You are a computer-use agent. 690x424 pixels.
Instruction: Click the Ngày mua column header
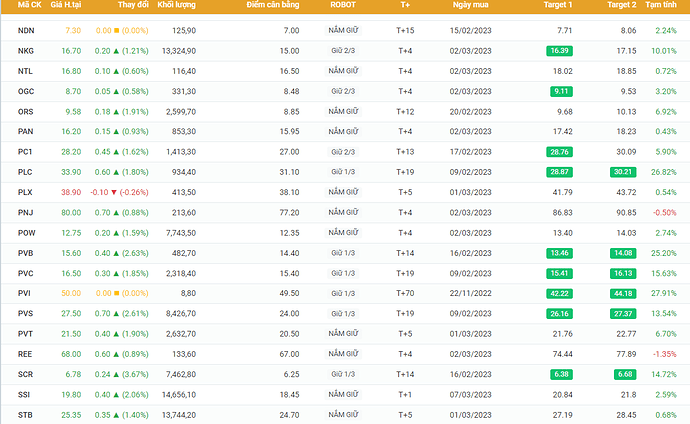pos(470,5)
